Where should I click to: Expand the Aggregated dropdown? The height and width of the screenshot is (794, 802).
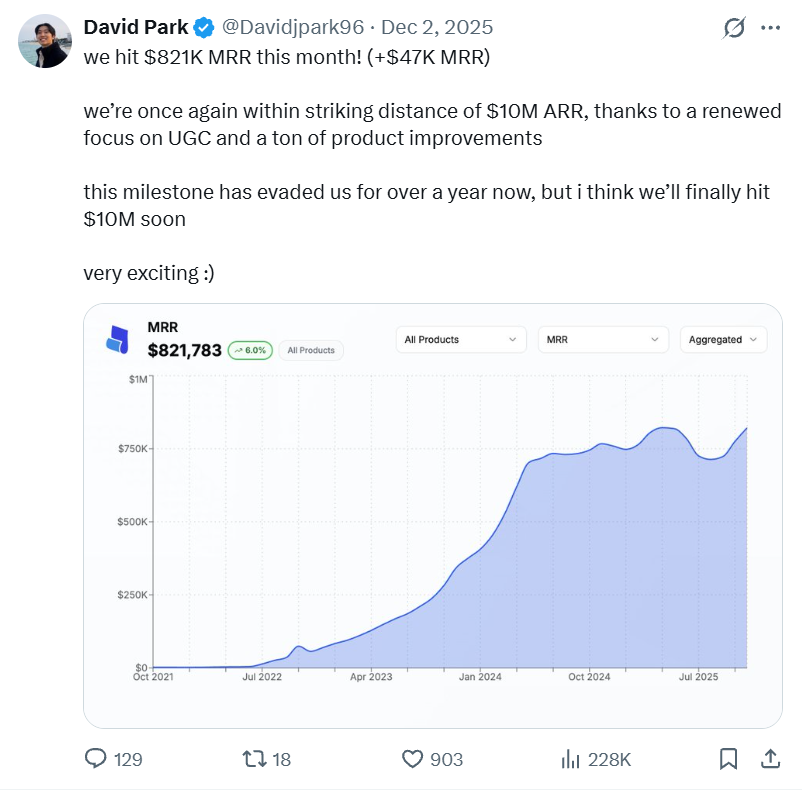pos(722,339)
